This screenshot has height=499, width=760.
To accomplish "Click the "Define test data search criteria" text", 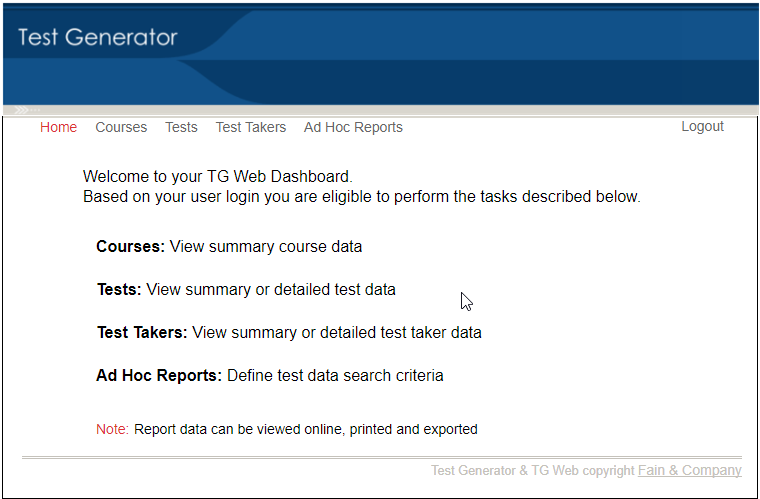I will click(335, 375).
